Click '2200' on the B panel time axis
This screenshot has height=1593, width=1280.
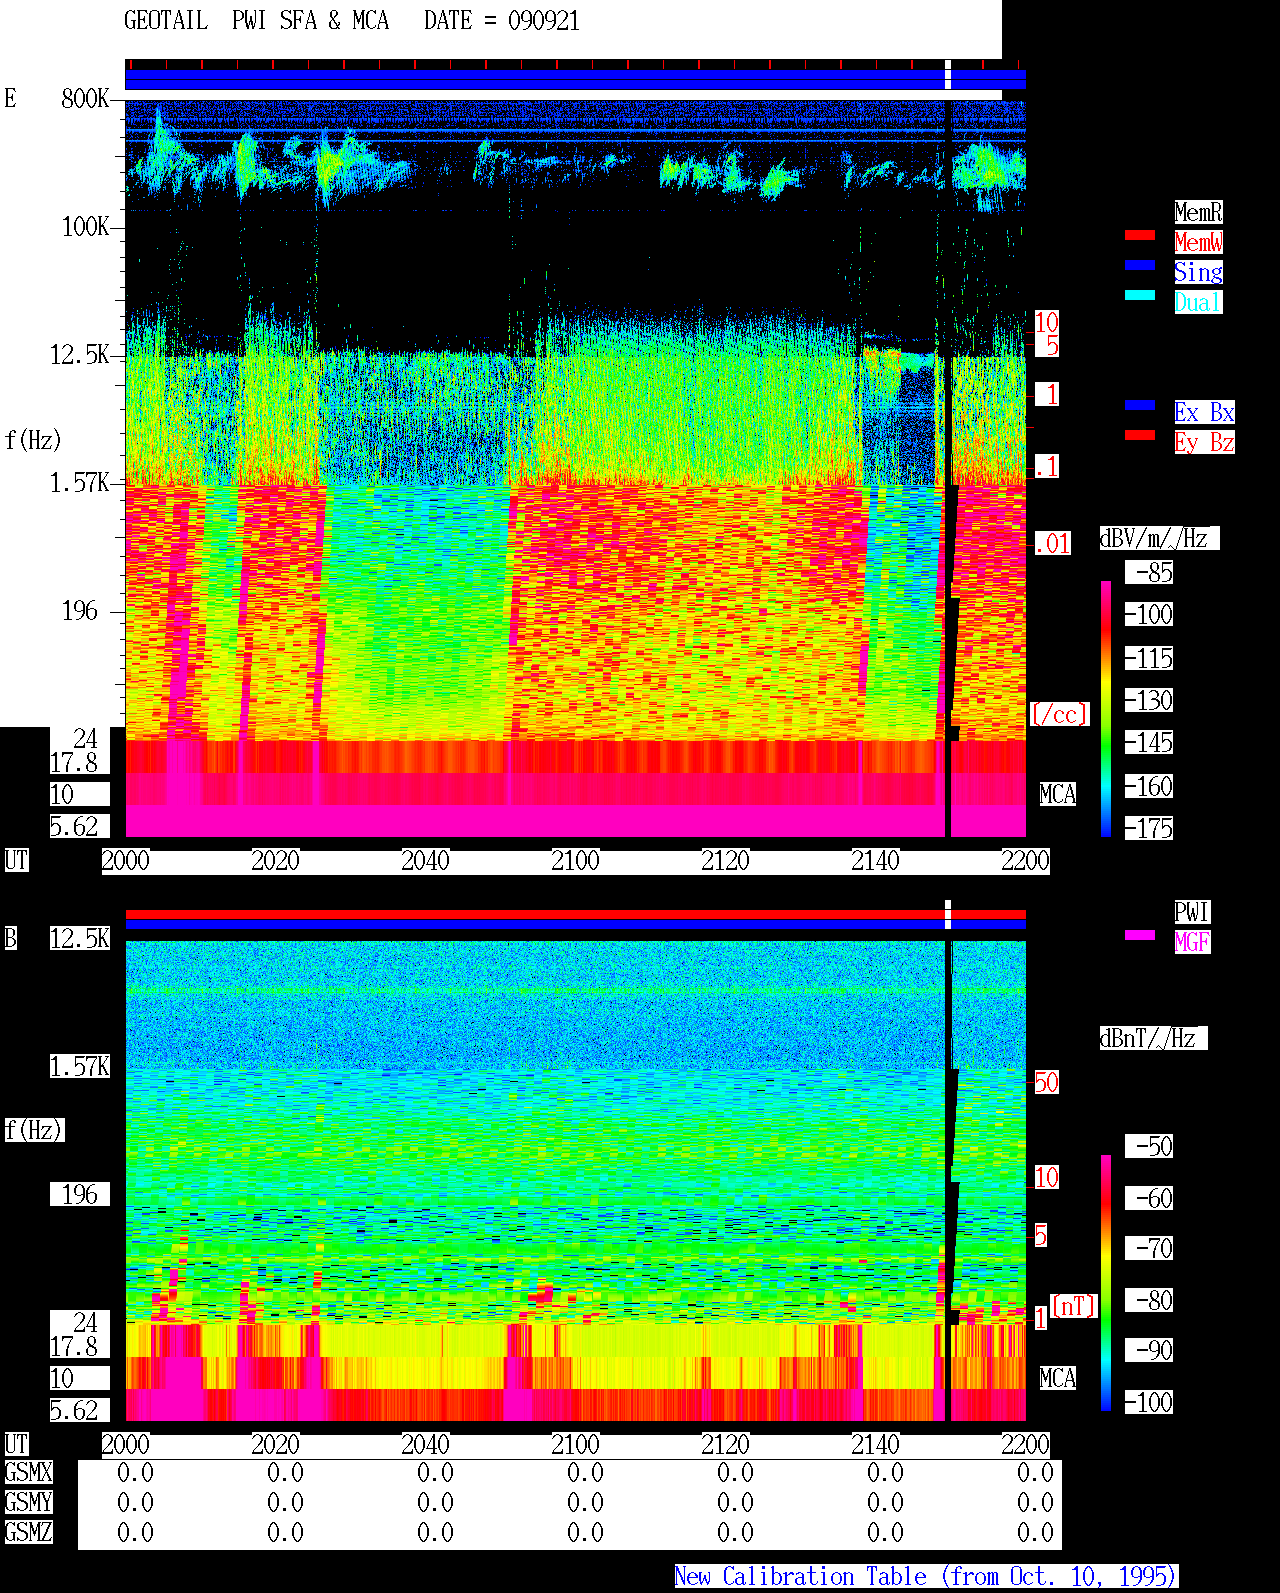pyautogui.click(x=1025, y=1444)
